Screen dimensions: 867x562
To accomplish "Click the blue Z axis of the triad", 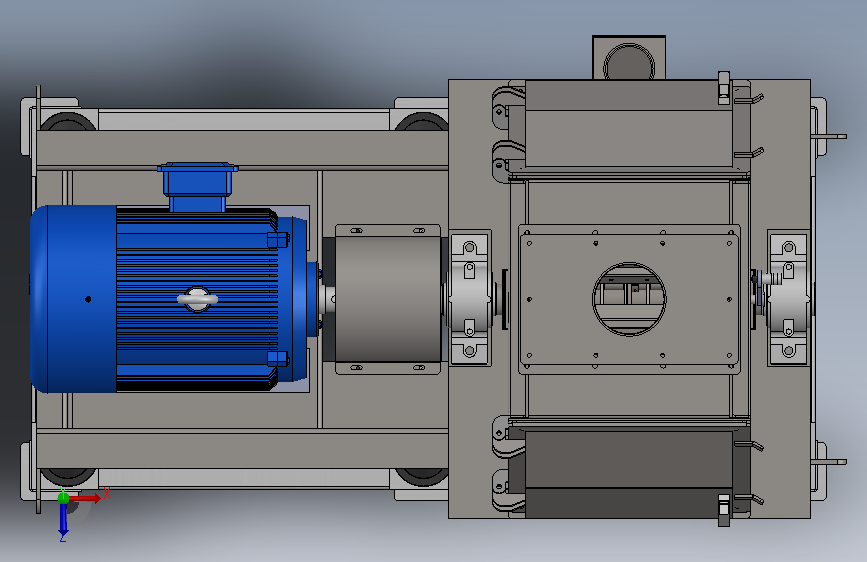I will (x=63, y=519).
